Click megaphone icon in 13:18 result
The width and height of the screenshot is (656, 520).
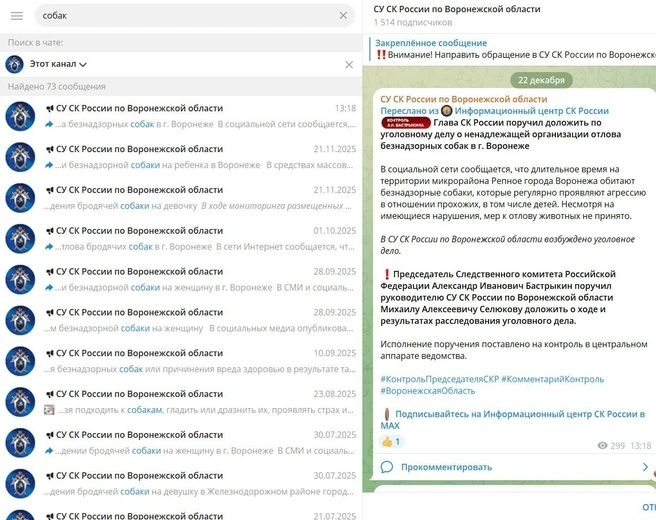[x=49, y=108]
